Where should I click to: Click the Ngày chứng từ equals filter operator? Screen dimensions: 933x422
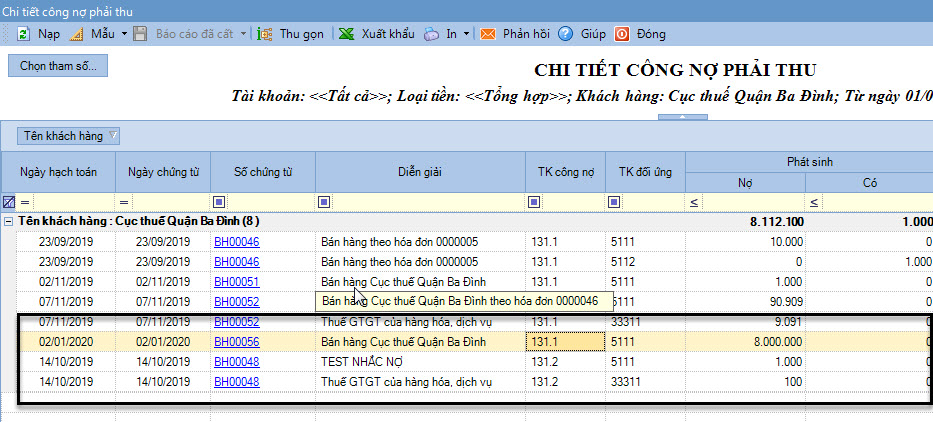pyautogui.click(x=124, y=203)
